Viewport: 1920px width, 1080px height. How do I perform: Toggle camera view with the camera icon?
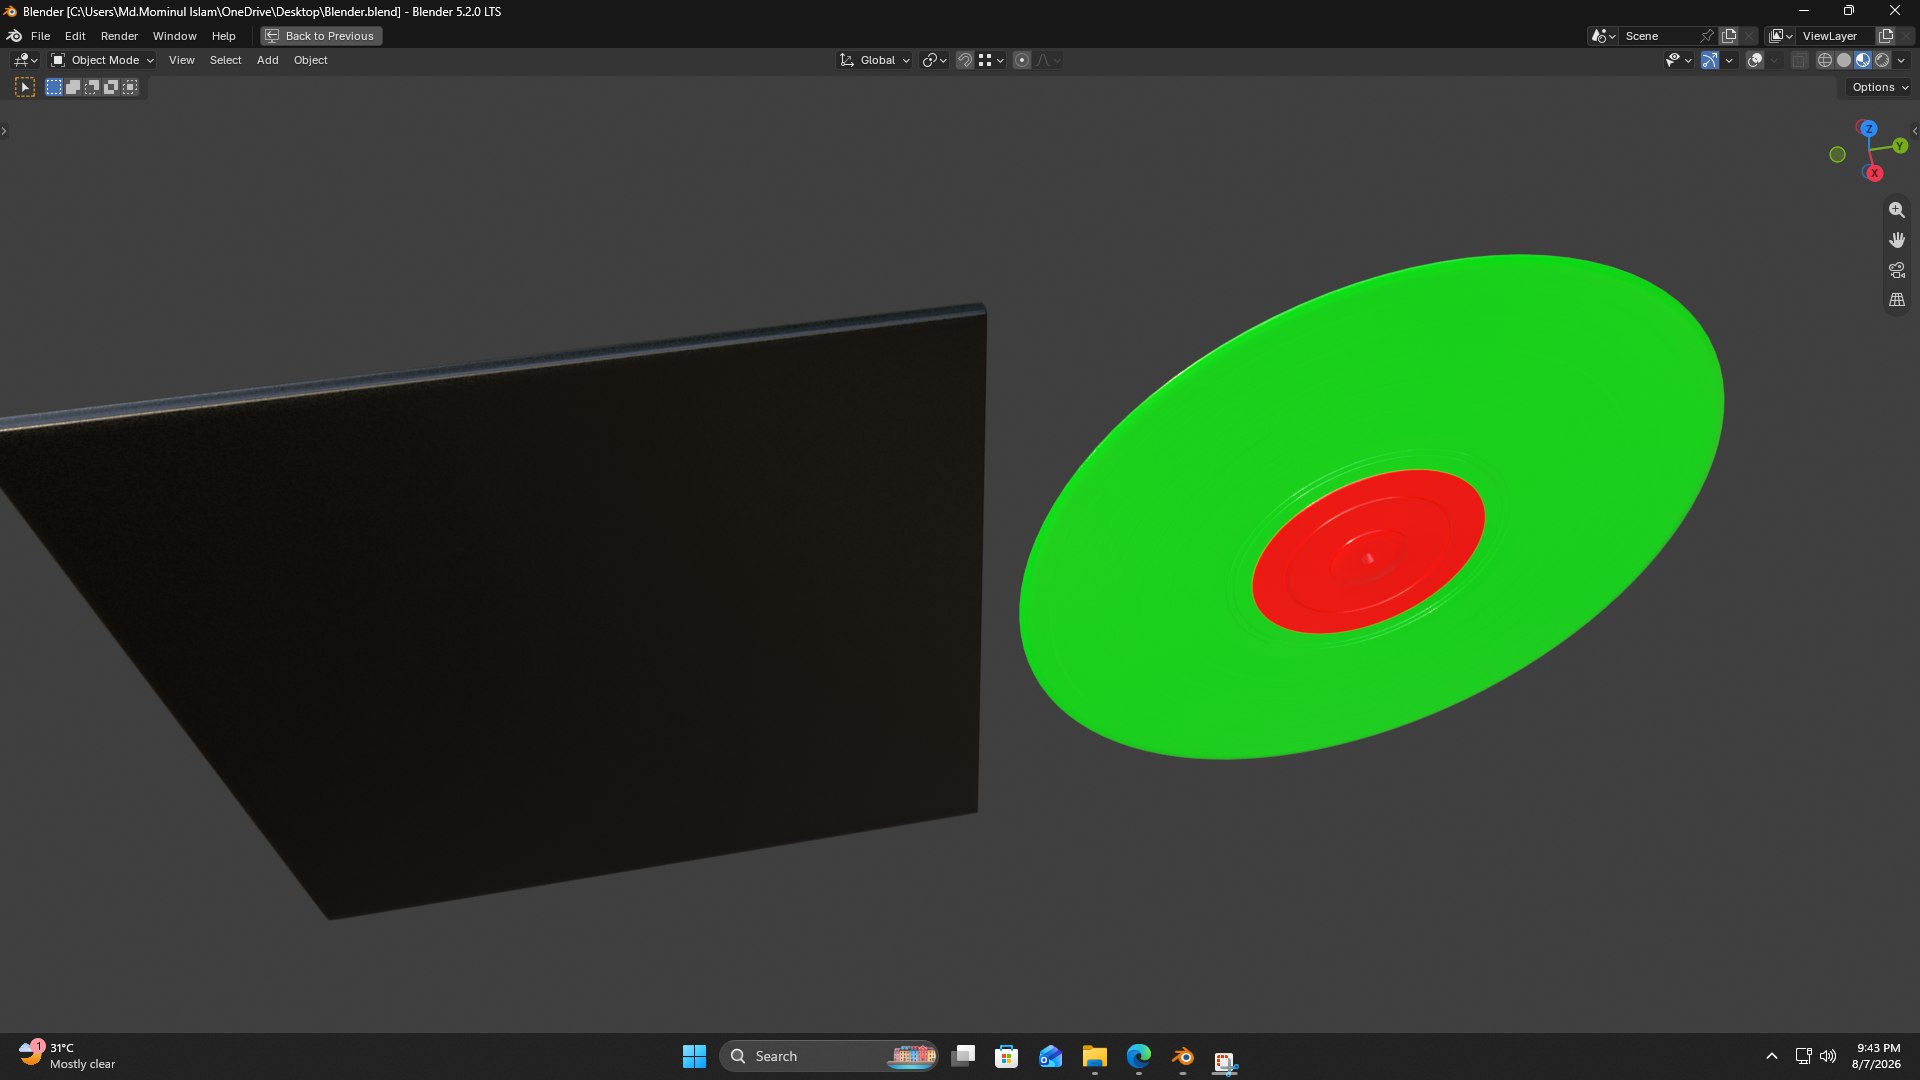1897,270
